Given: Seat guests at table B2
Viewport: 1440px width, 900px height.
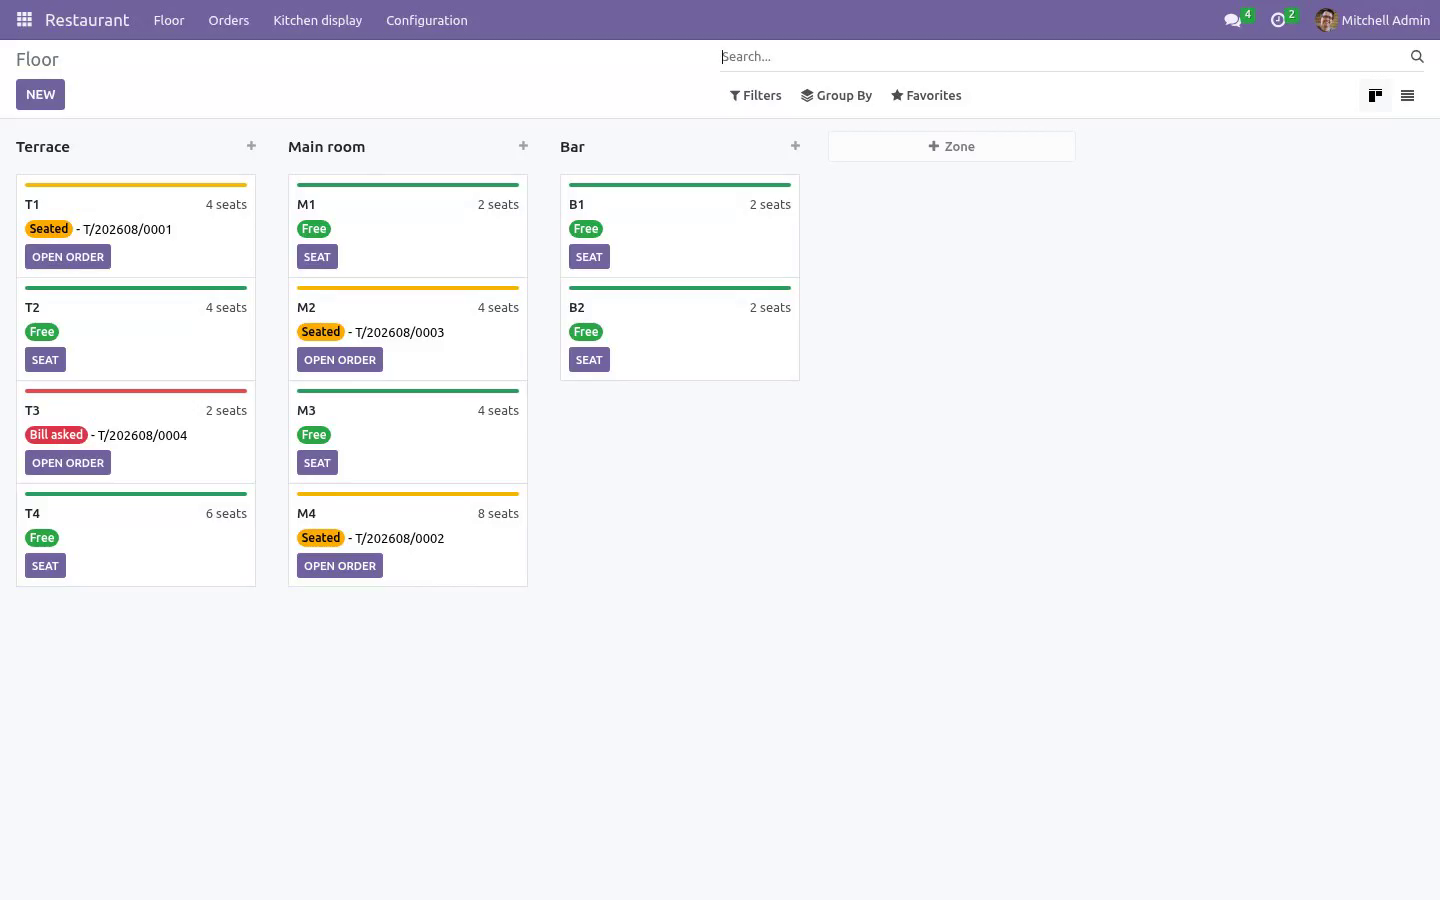Looking at the screenshot, I should (x=589, y=360).
